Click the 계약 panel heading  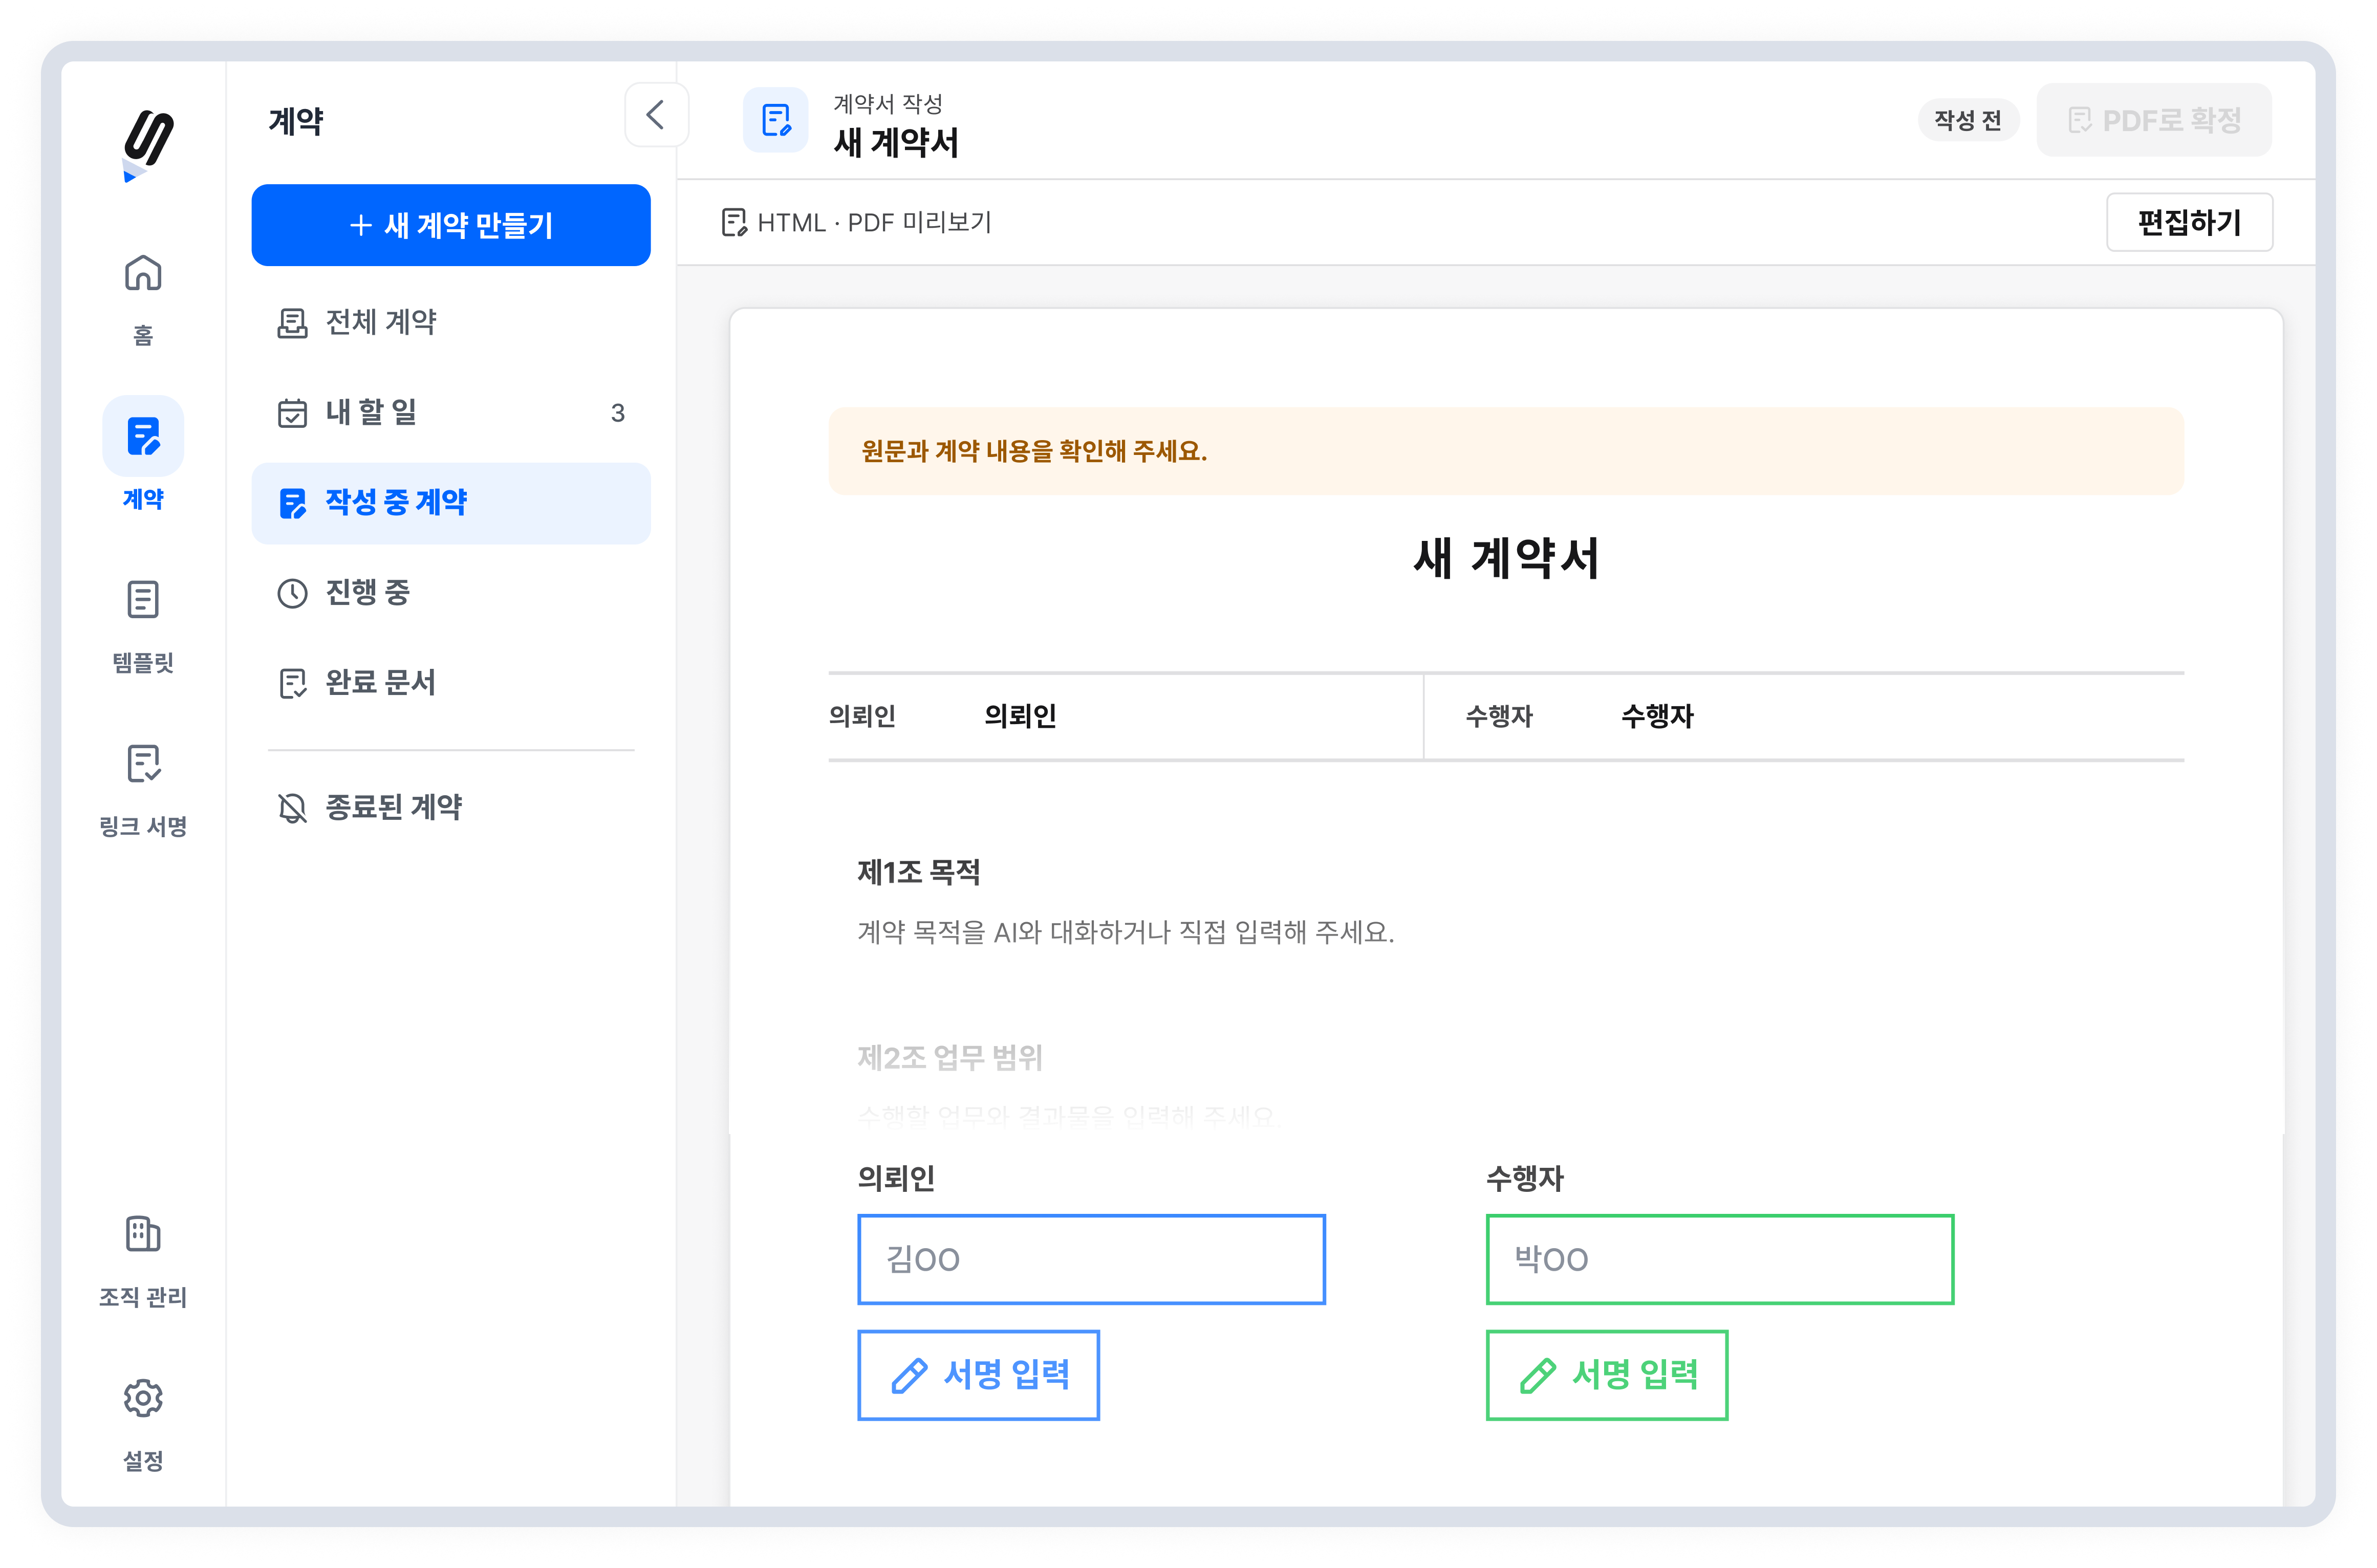[296, 121]
